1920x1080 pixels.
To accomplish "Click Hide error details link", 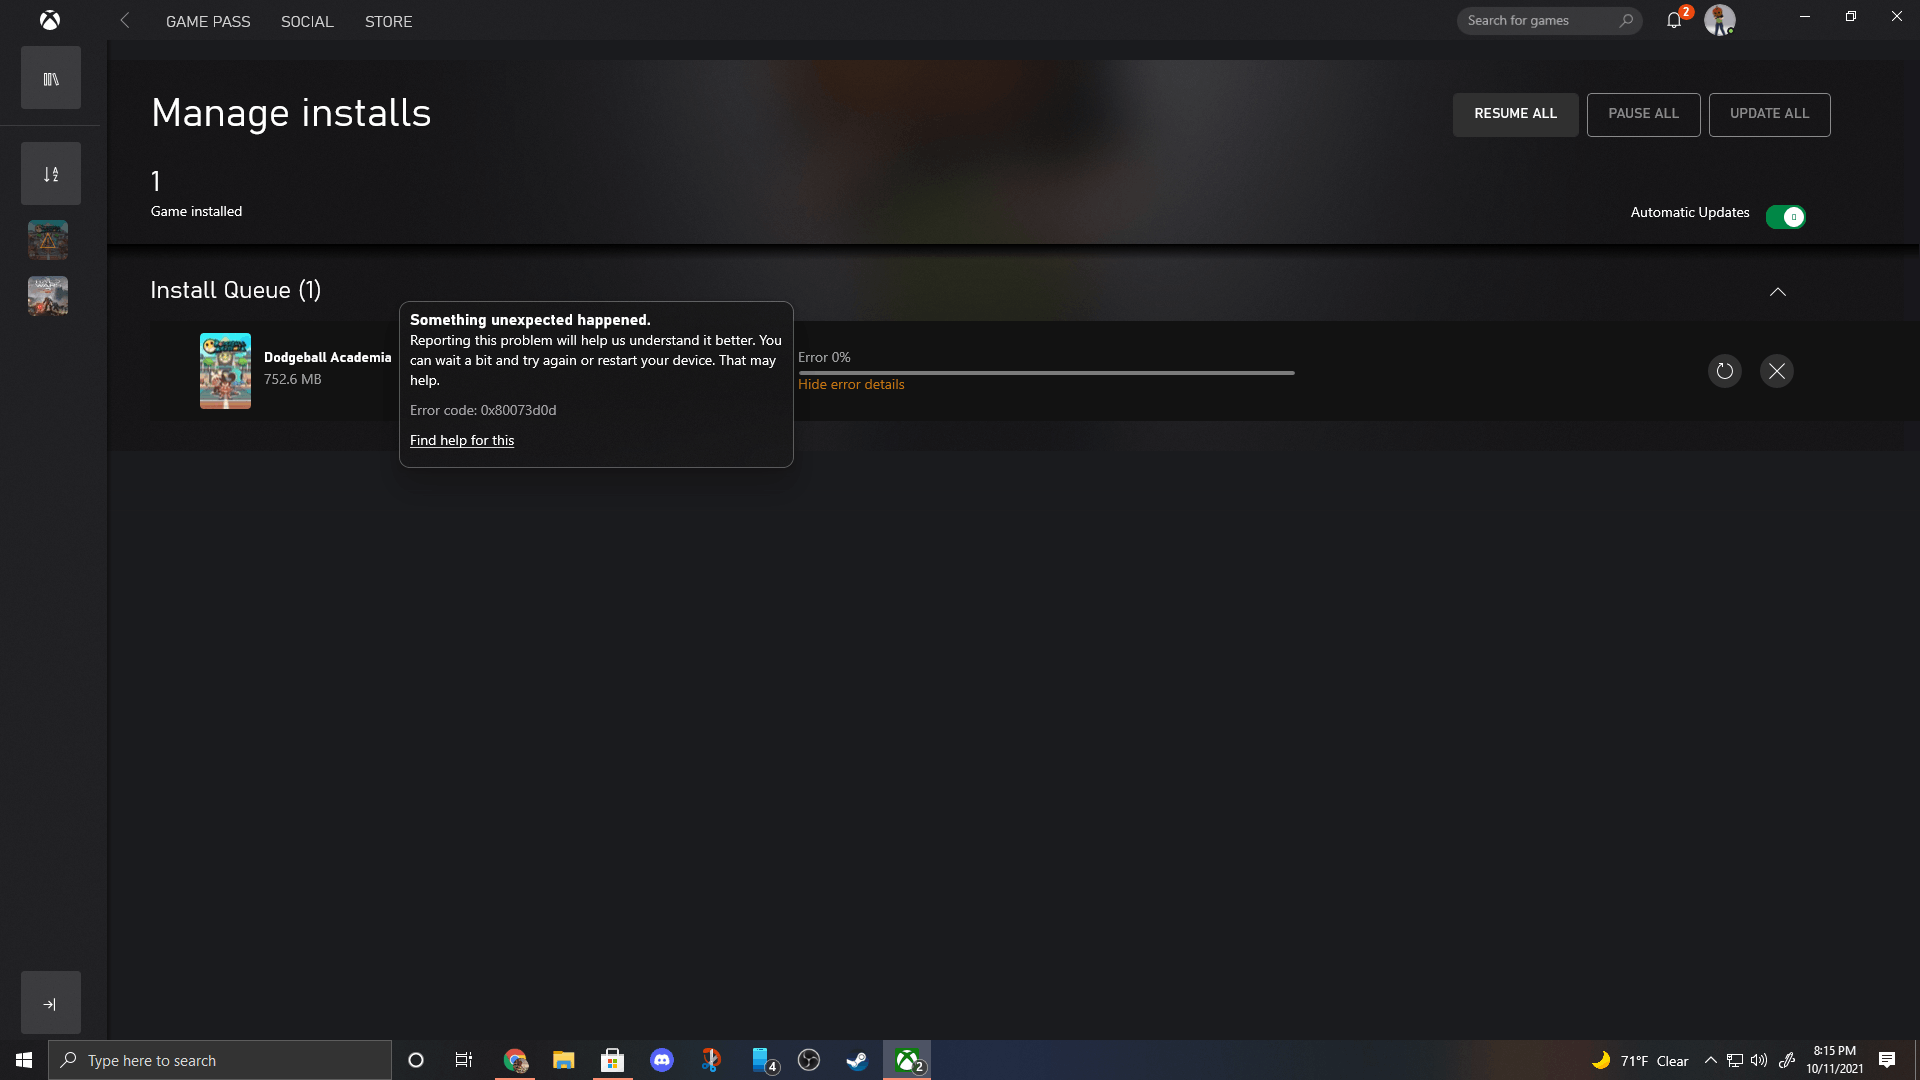I will click(x=852, y=384).
